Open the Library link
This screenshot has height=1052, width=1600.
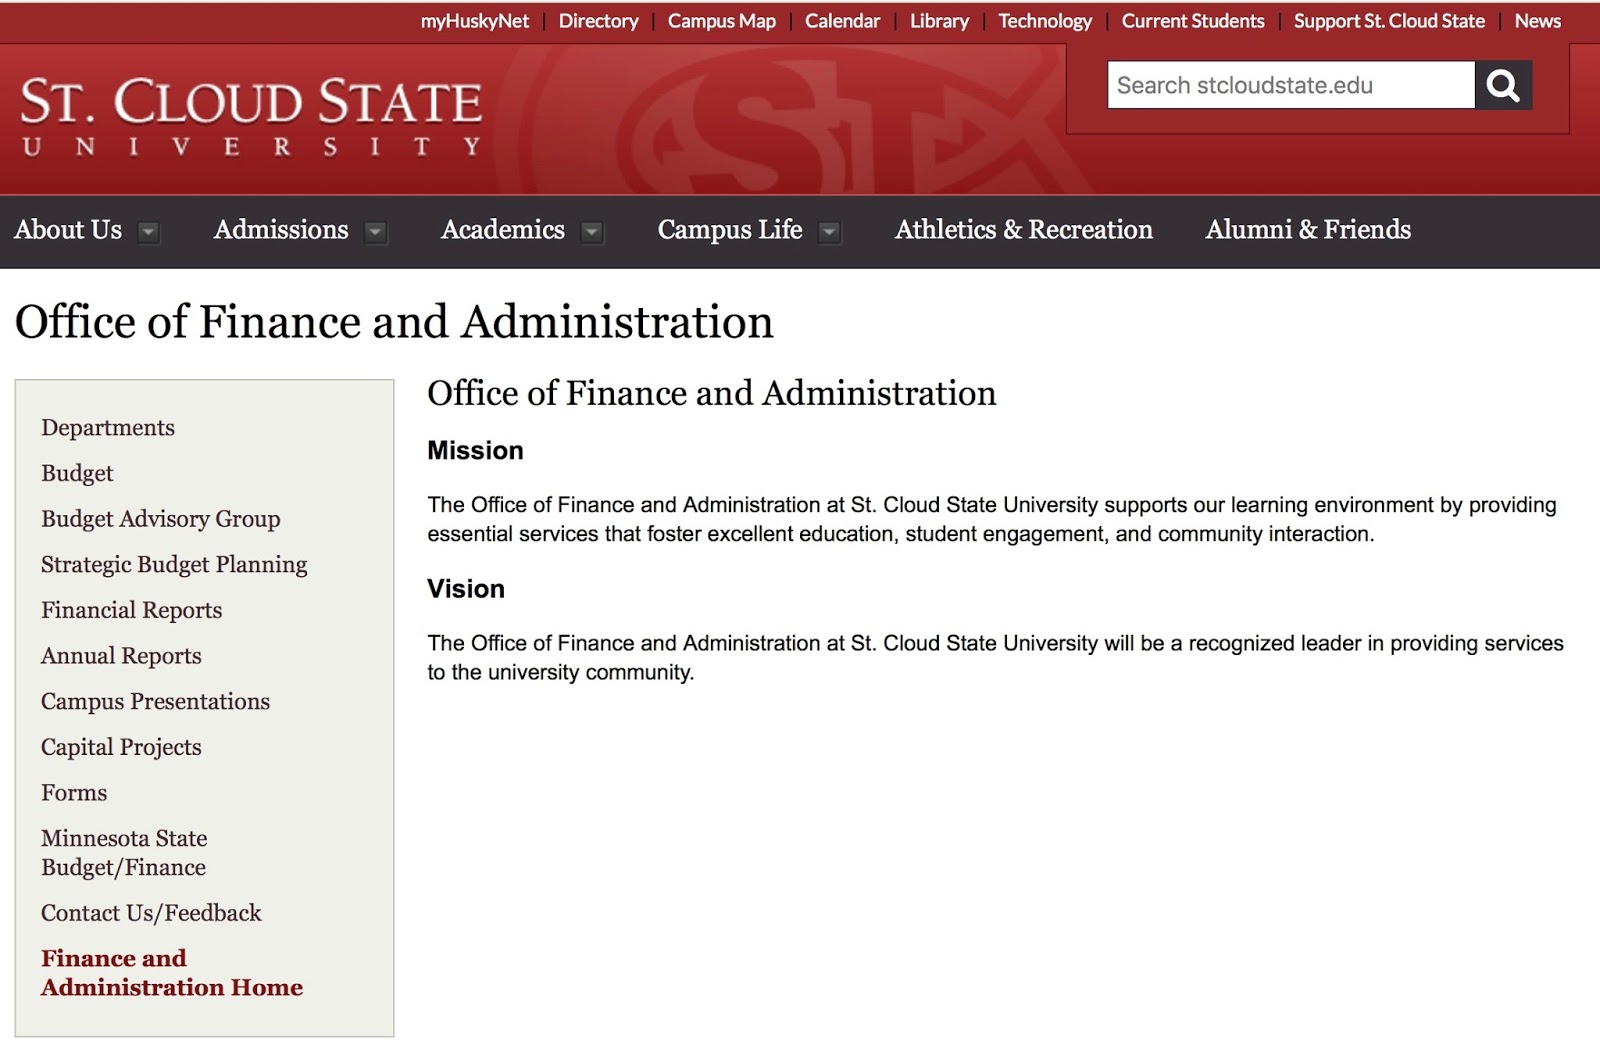pyautogui.click(x=939, y=21)
